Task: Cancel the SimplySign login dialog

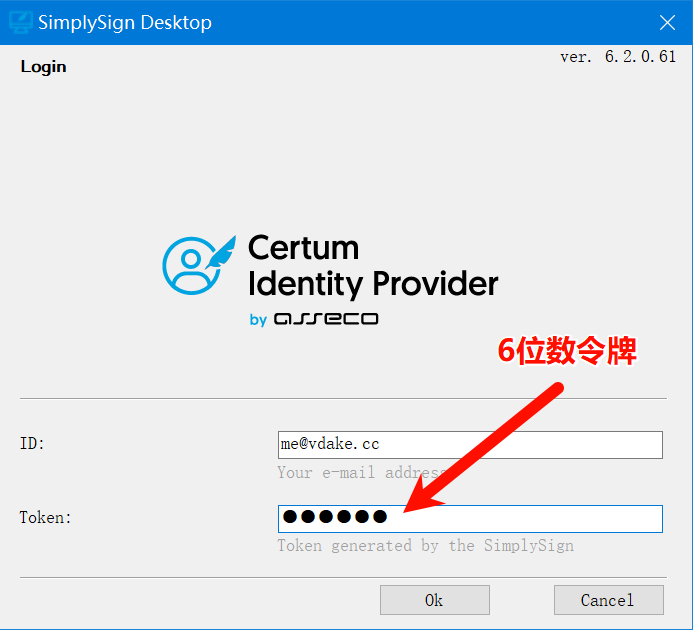Action: pos(609,600)
